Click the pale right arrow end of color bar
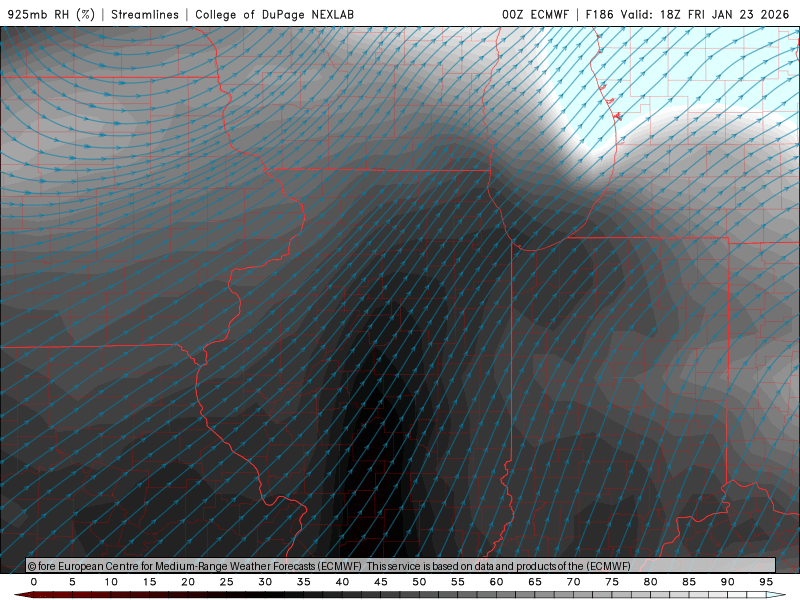This screenshot has width=800, height=600. coord(776,595)
